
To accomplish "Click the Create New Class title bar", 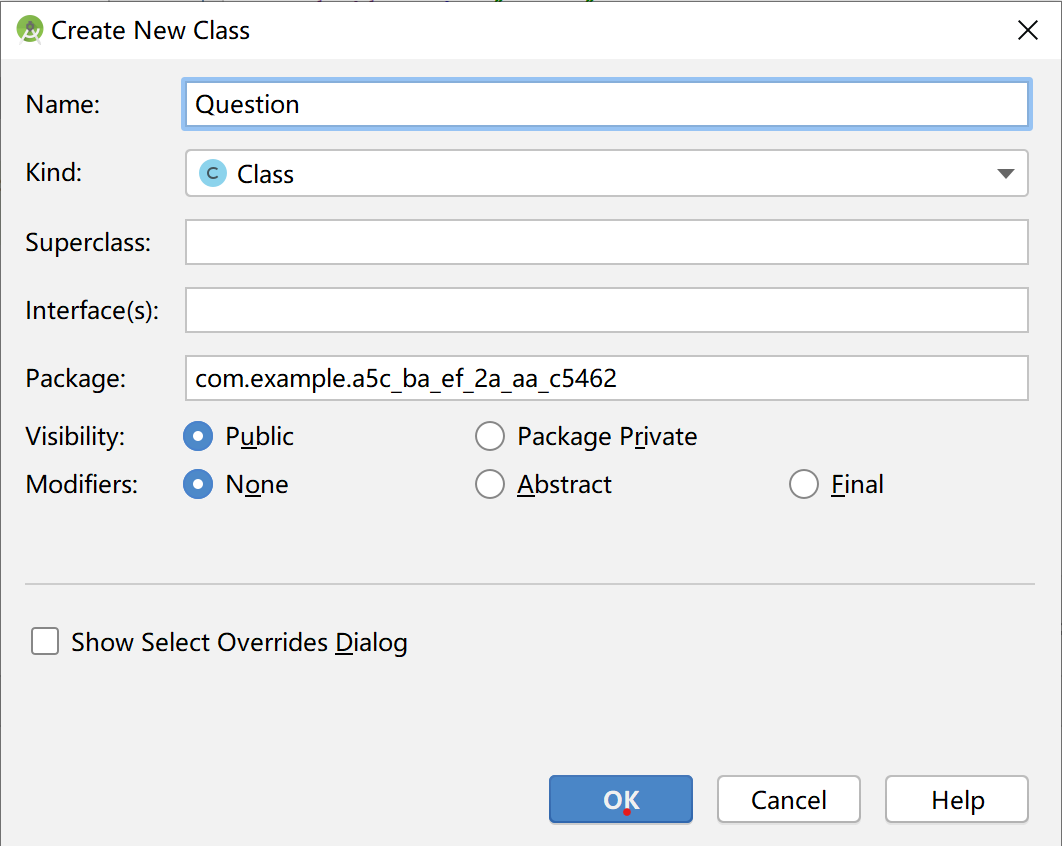I will click(500, 31).
